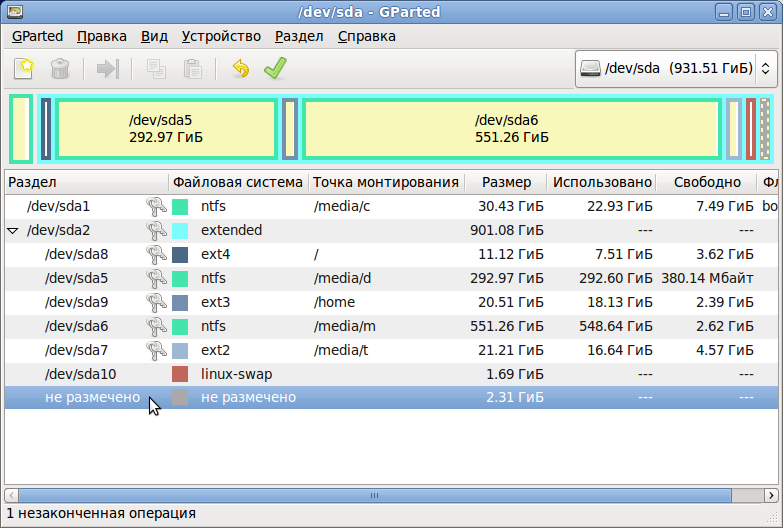Viewport: 783px width, 528px height.
Task: Sort by Точка монтирования column header
Action: click(387, 182)
